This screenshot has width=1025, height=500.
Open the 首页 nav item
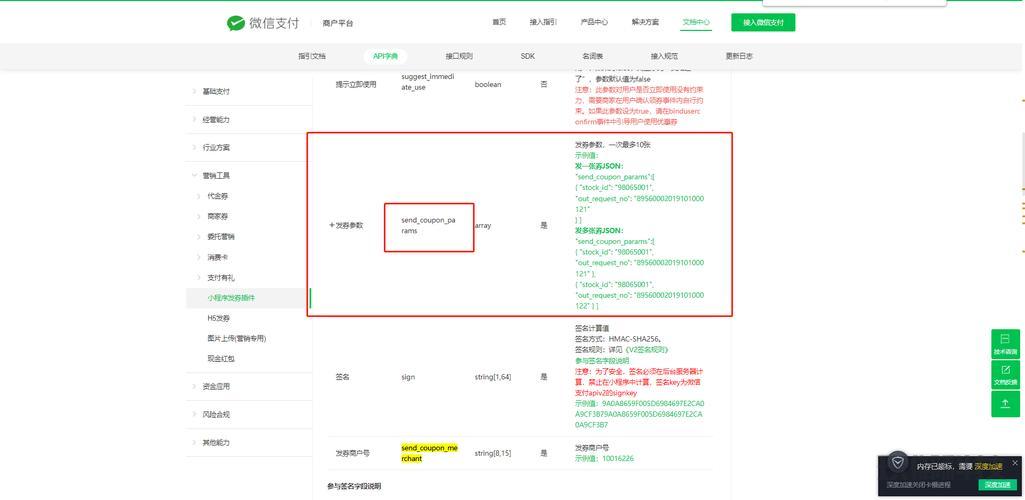[x=499, y=22]
